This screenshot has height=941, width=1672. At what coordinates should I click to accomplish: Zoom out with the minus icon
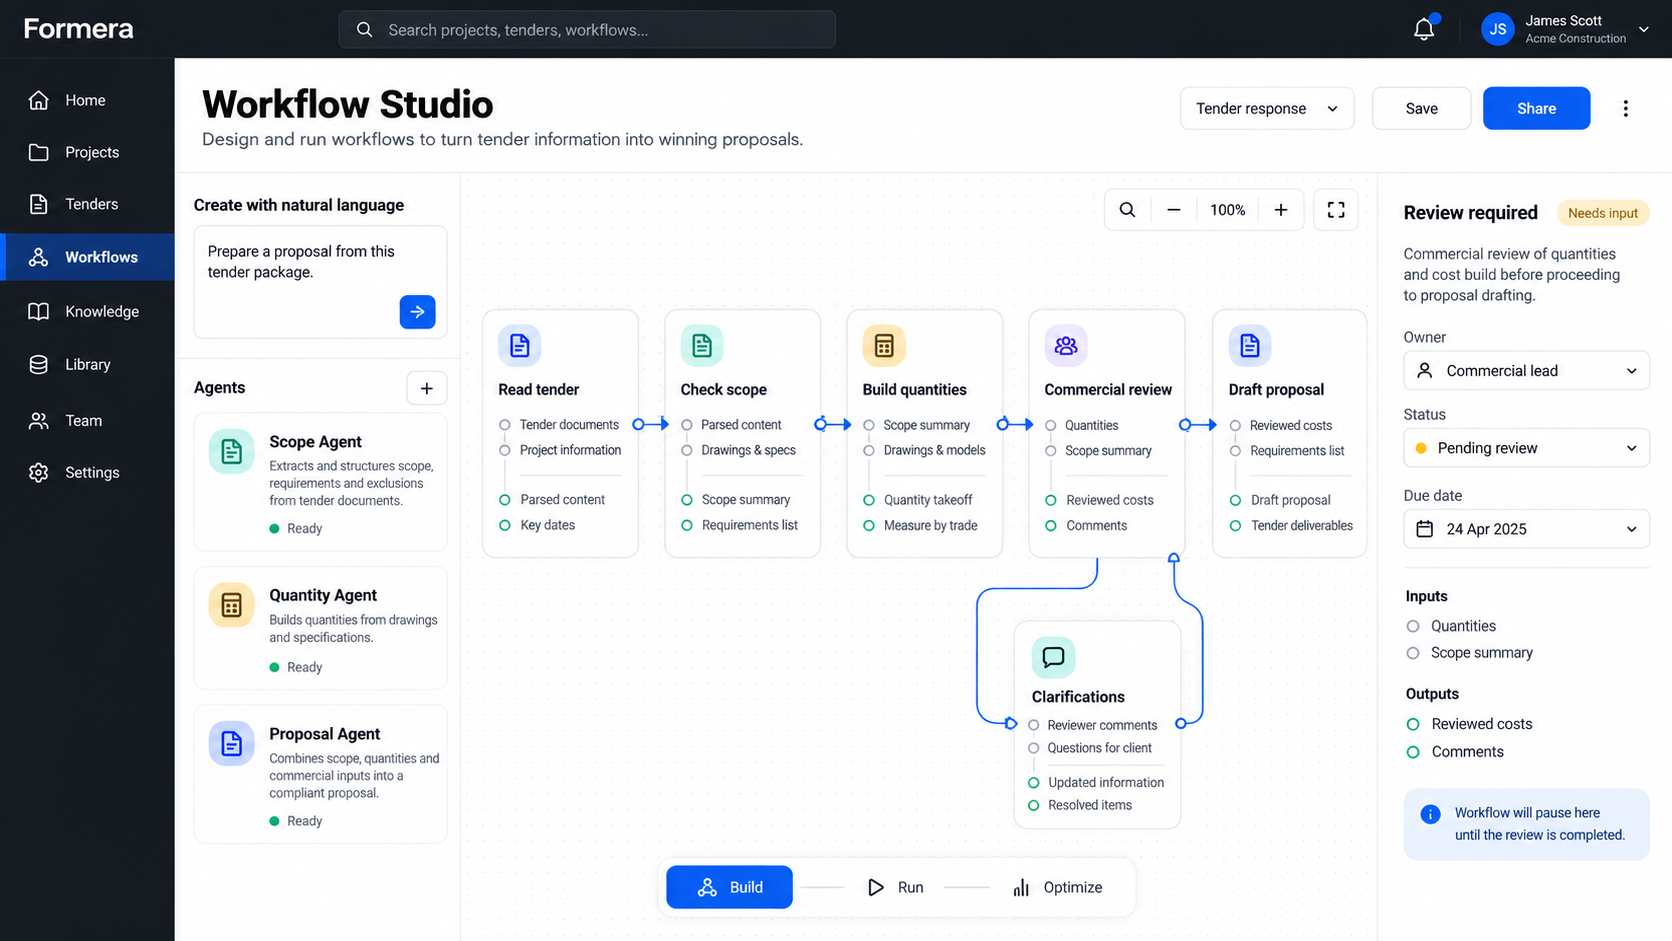click(x=1174, y=210)
